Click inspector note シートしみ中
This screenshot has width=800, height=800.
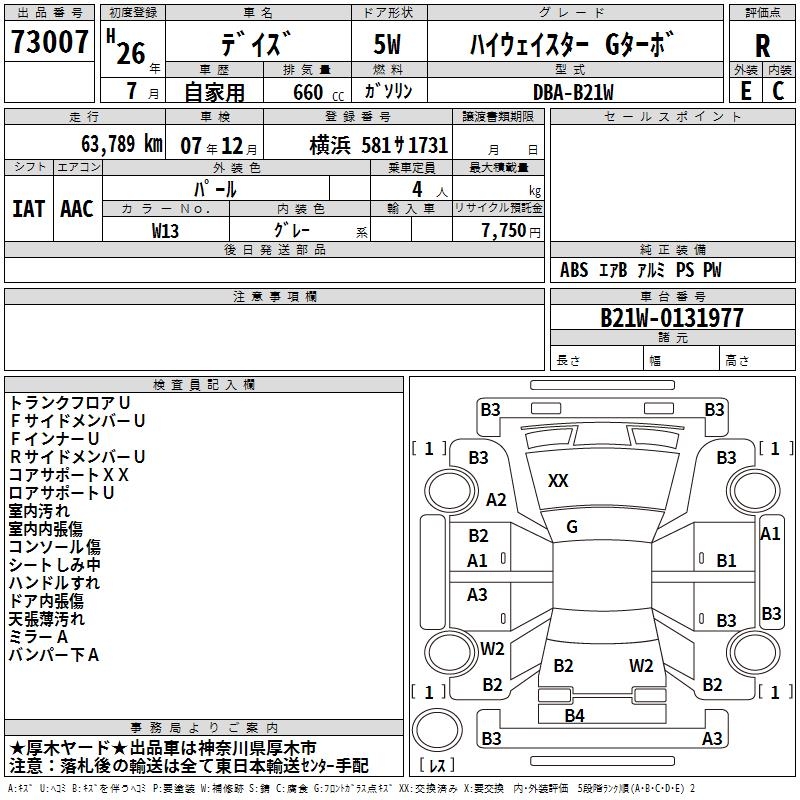(x=55, y=565)
